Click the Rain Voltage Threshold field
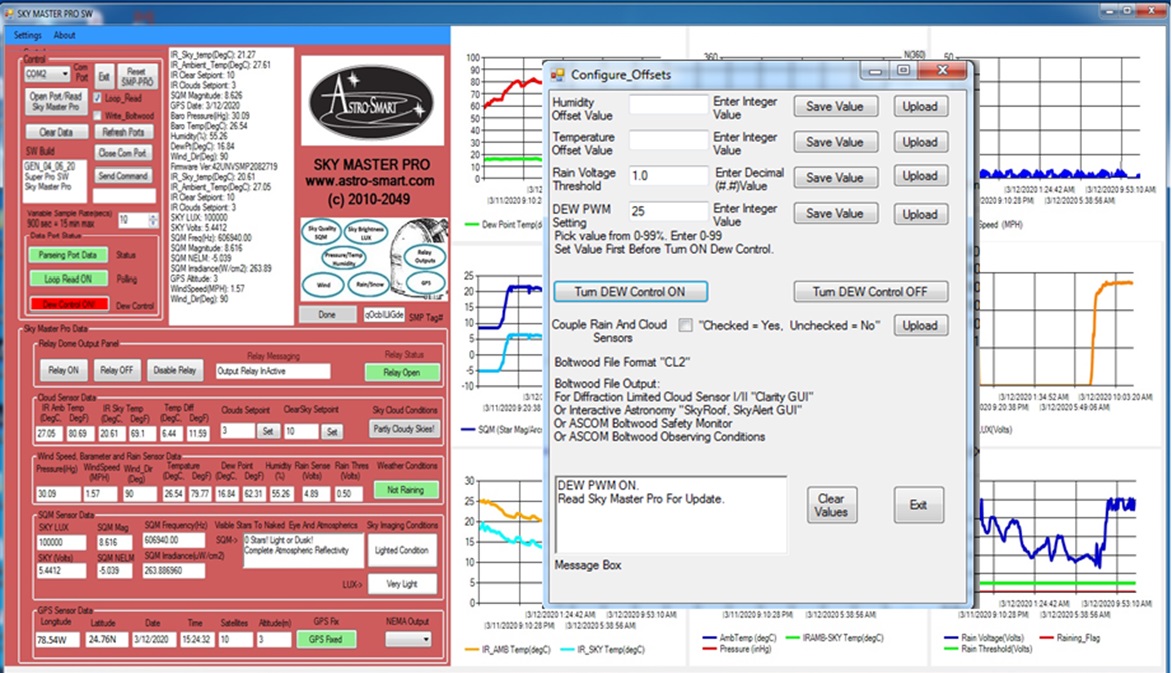1172x673 pixels. (668, 176)
